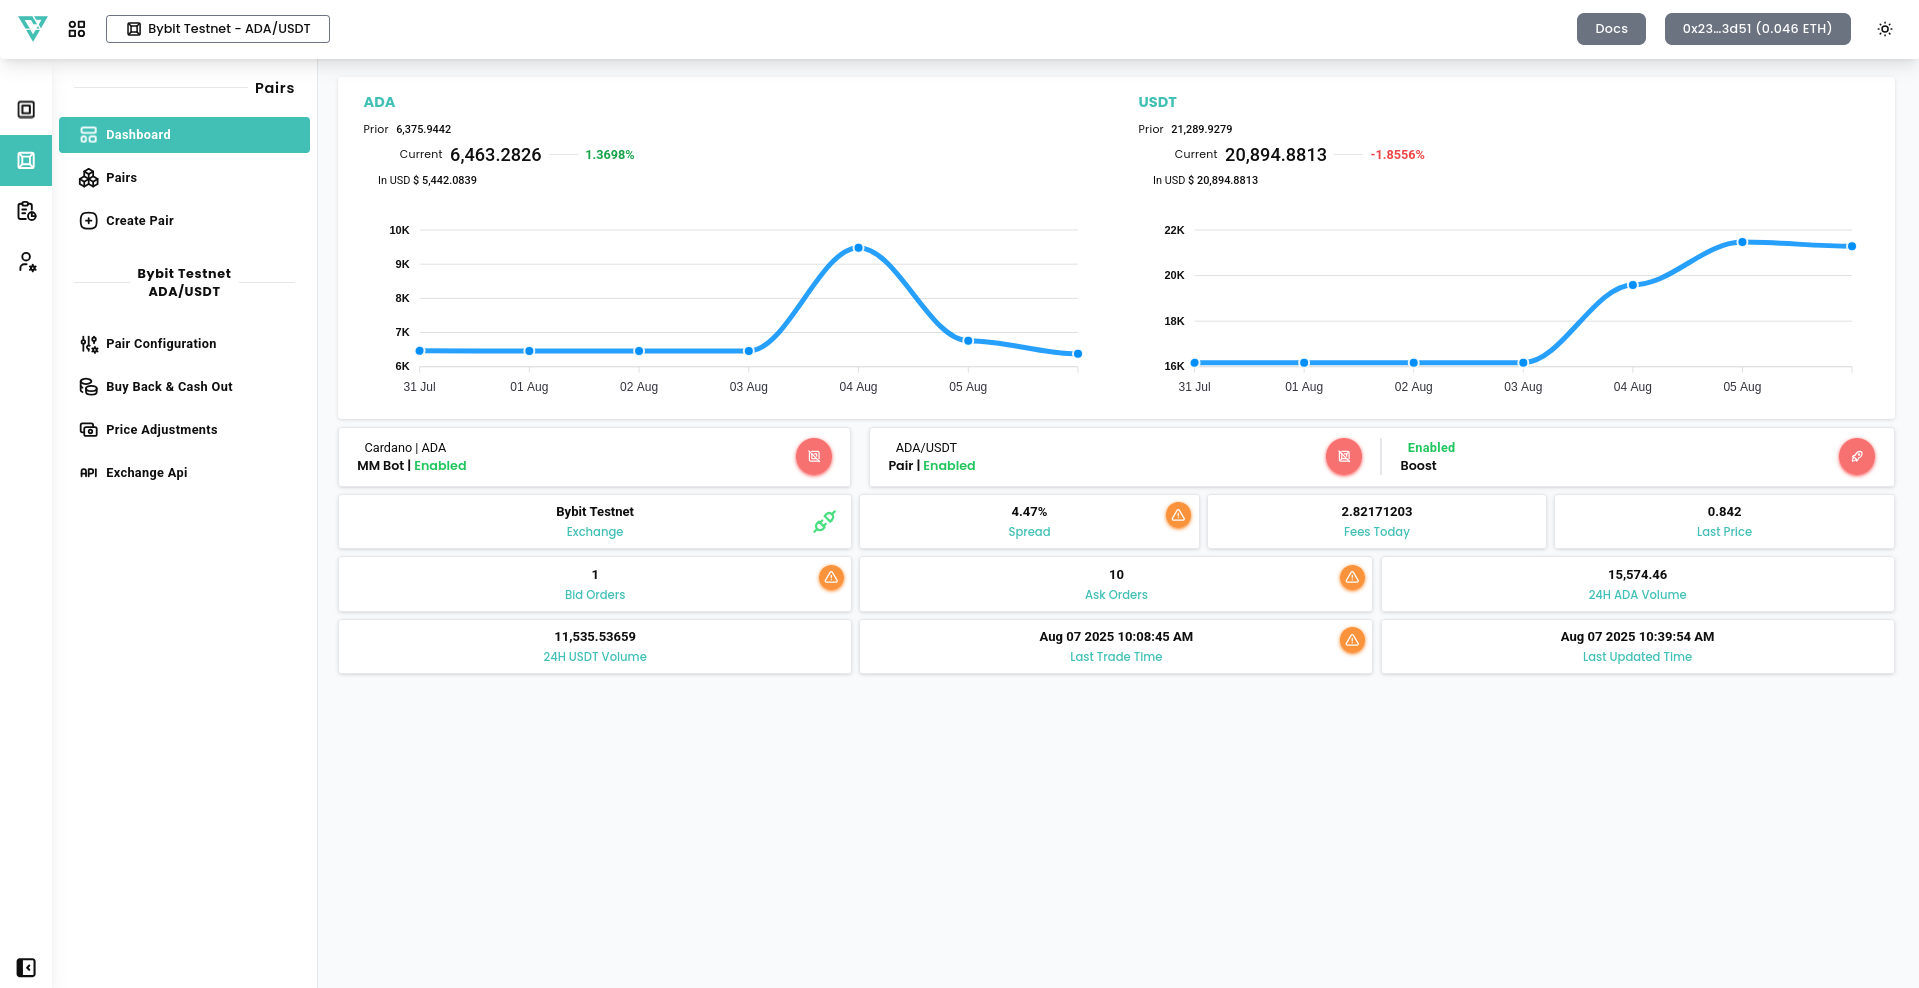Click the Last Trade Time warning icon
1919x988 pixels.
click(1352, 640)
